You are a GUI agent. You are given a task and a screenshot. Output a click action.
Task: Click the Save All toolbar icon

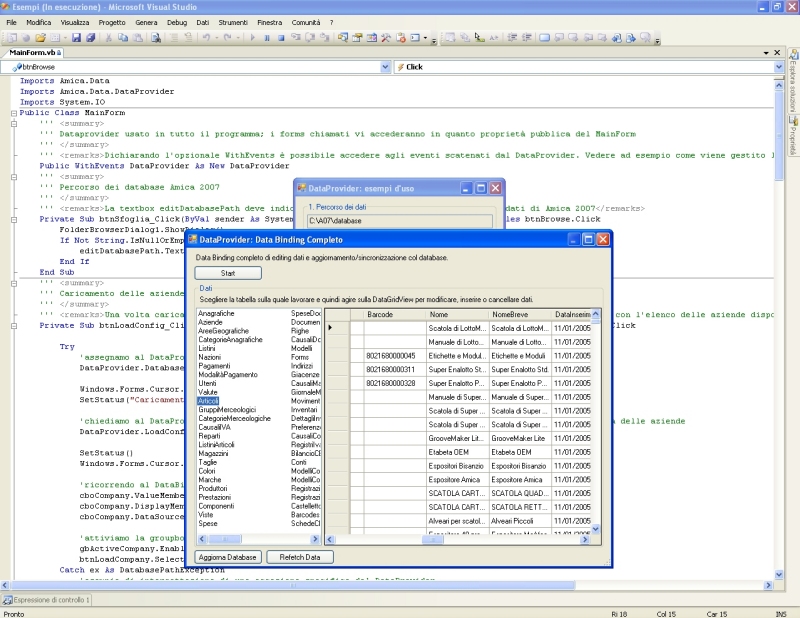90,38
